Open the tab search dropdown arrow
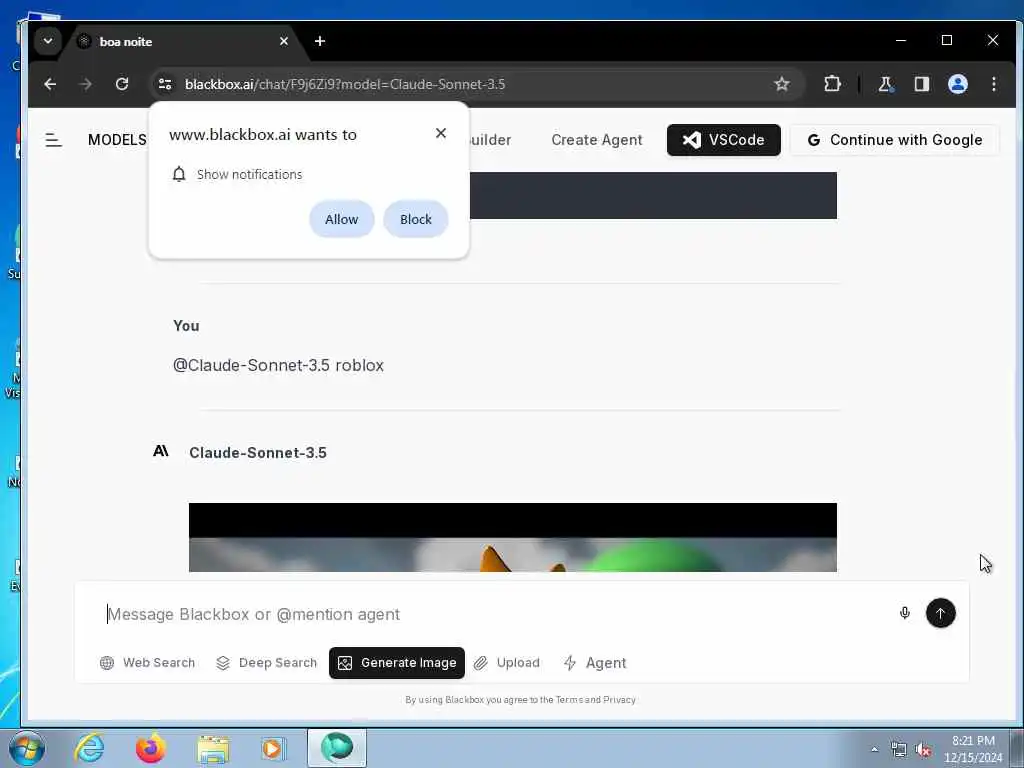This screenshot has height=768, width=1024. click(x=48, y=41)
